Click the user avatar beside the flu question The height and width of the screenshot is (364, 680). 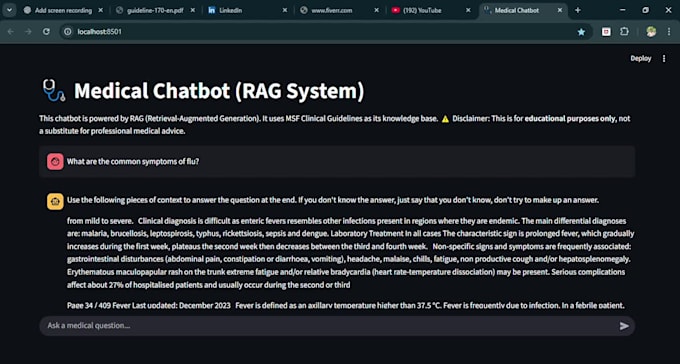point(55,162)
